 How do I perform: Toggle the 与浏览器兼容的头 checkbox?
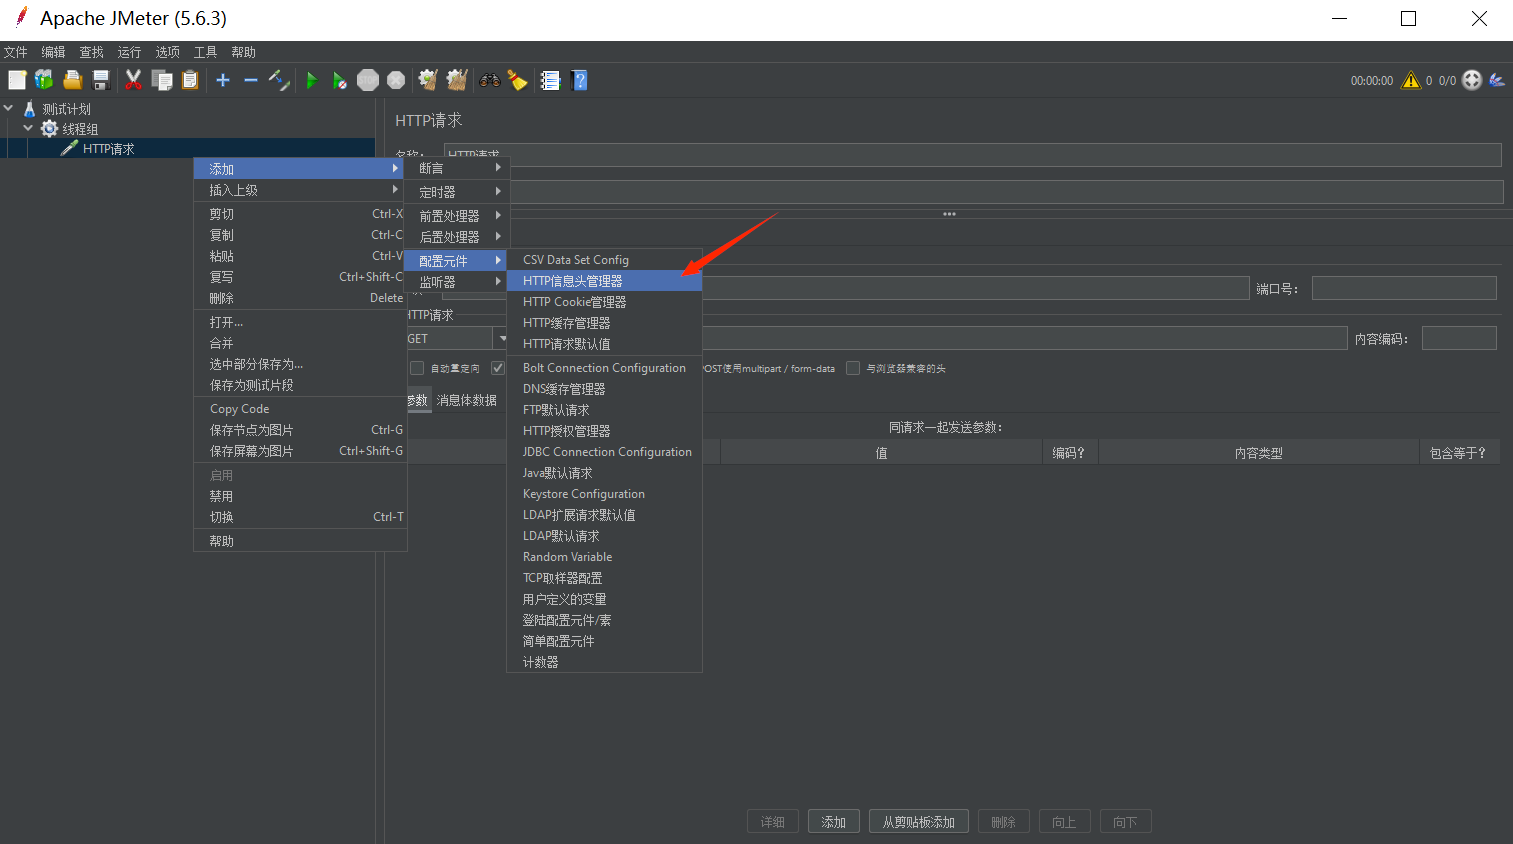click(x=853, y=368)
